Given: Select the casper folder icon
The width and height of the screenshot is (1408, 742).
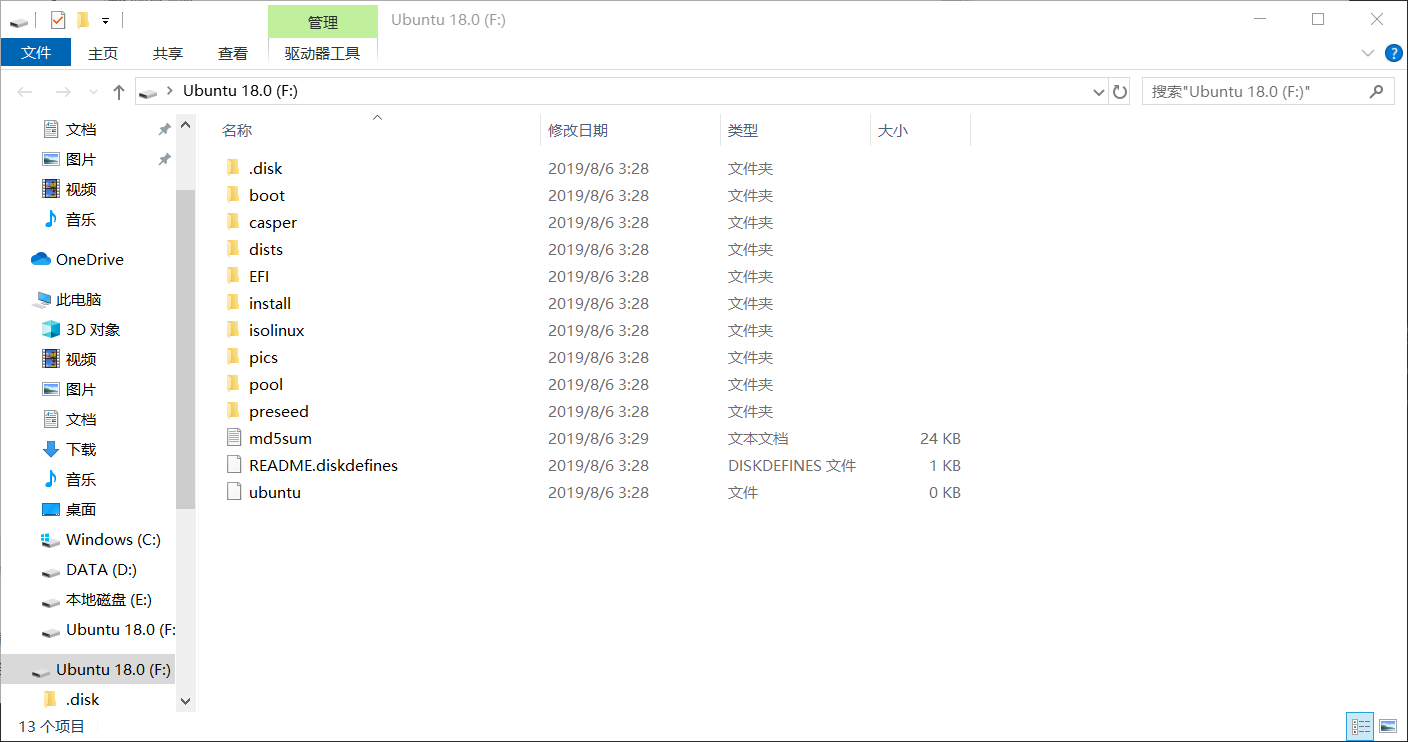Looking at the screenshot, I should (233, 222).
